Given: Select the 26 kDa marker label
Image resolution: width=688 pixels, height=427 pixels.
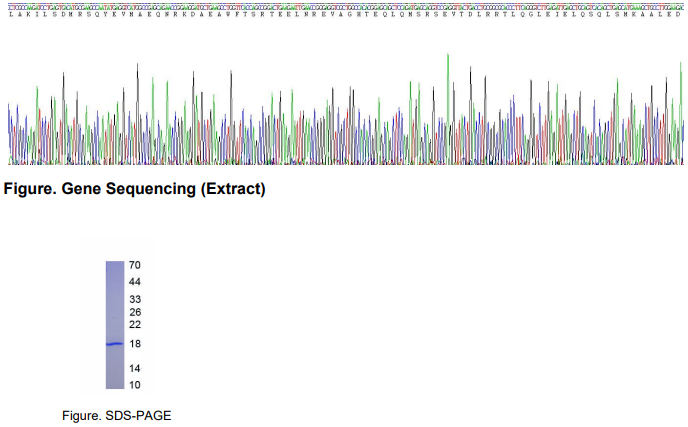Looking at the screenshot, I should 135,312.
